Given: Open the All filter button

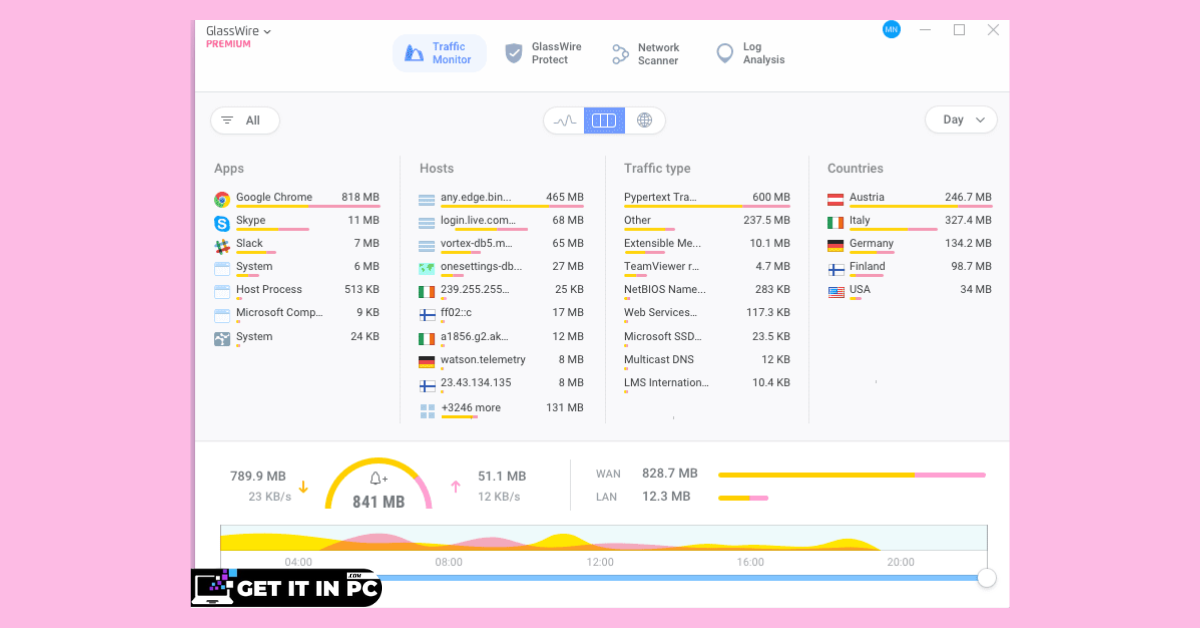Looking at the screenshot, I should click(245, 120).
